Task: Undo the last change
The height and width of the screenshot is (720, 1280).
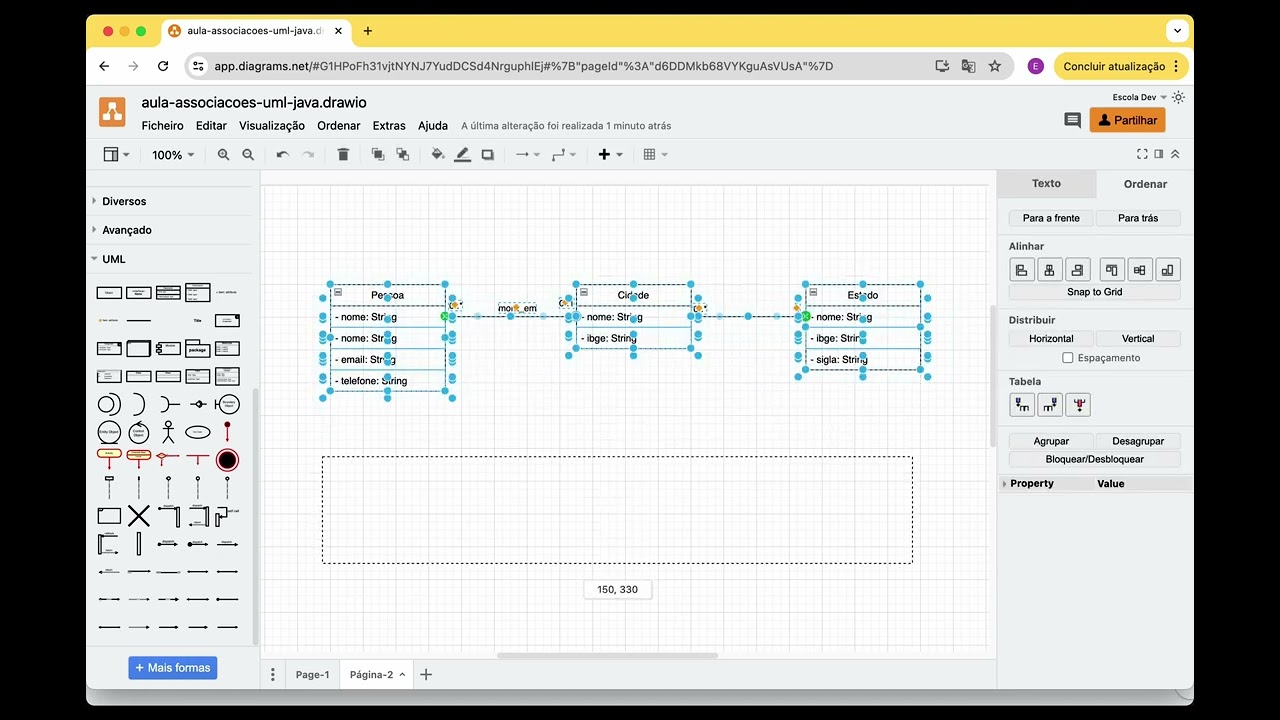Action: coord(283,155)
